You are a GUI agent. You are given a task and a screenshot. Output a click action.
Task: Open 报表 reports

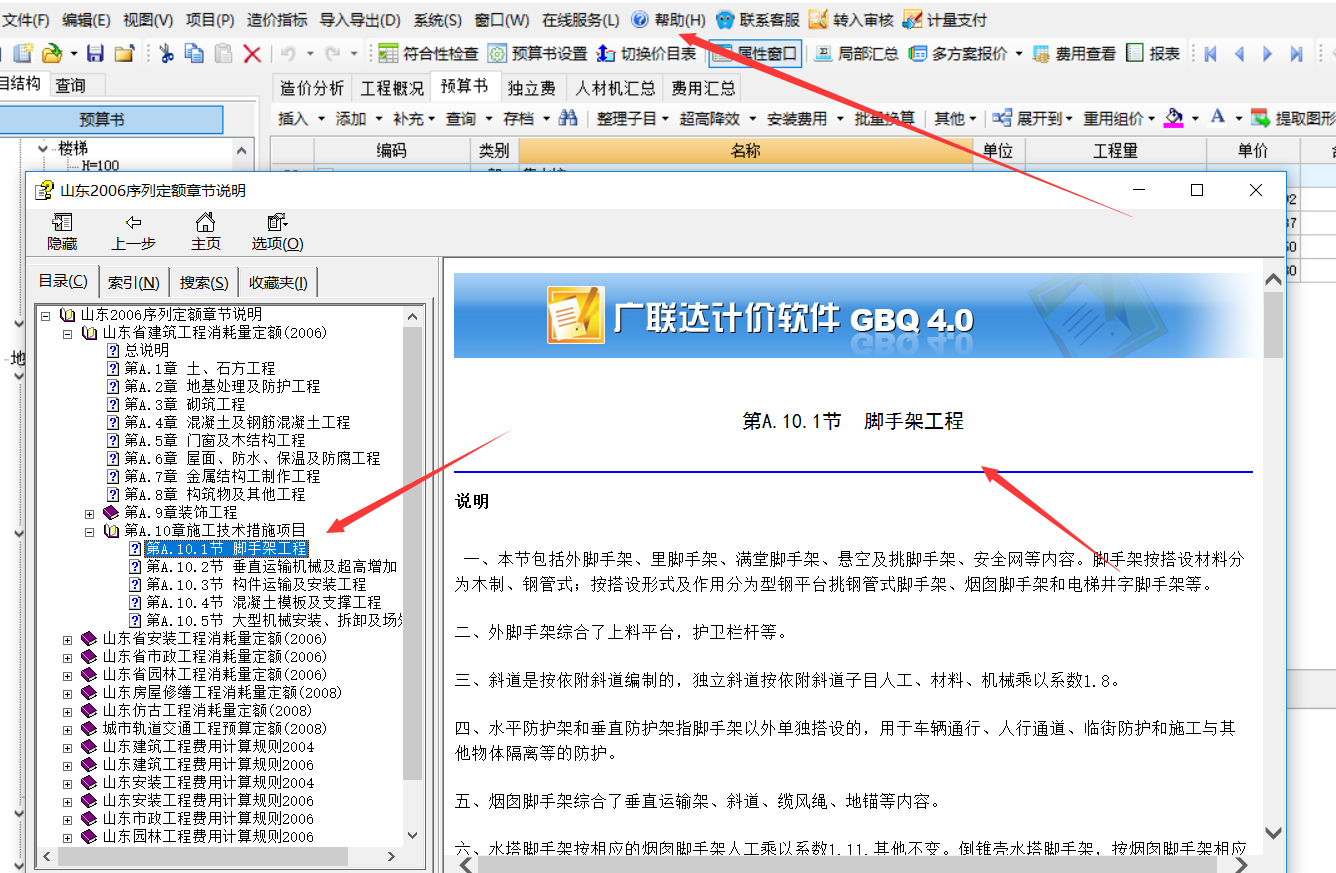1153,54
